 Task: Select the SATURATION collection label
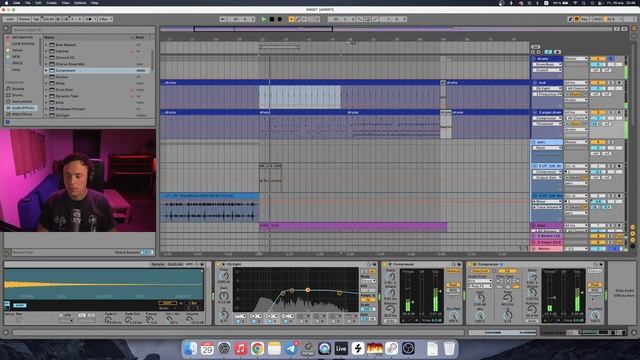coord(22,37)
